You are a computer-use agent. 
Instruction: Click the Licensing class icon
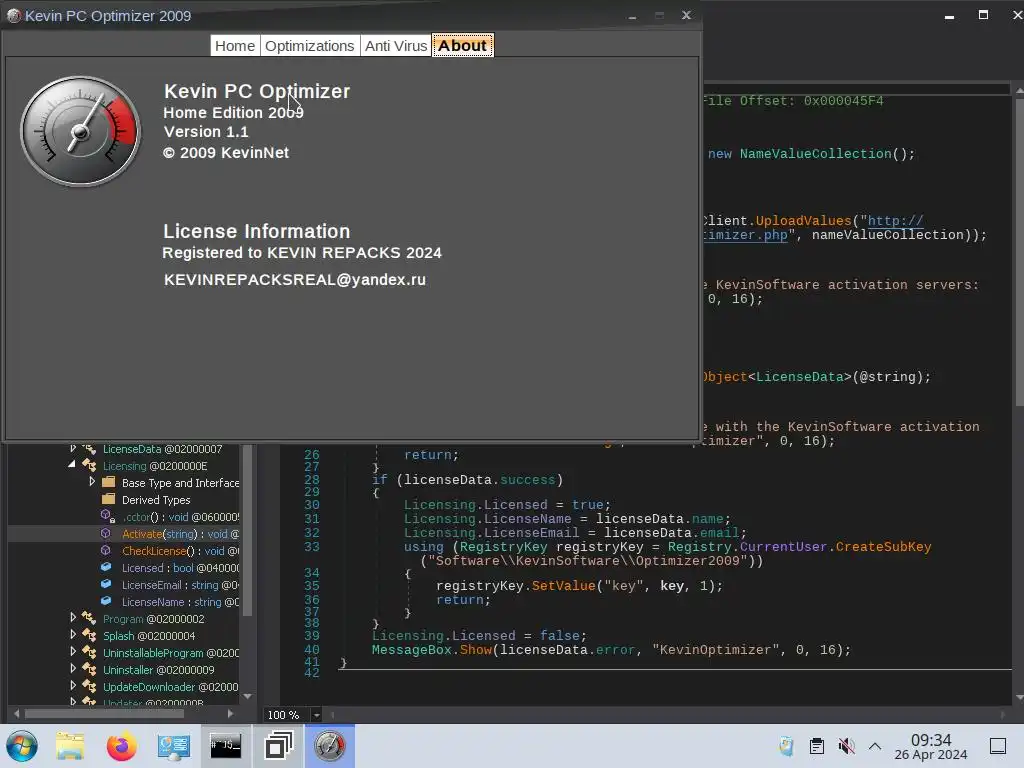[x=89, y=466]
